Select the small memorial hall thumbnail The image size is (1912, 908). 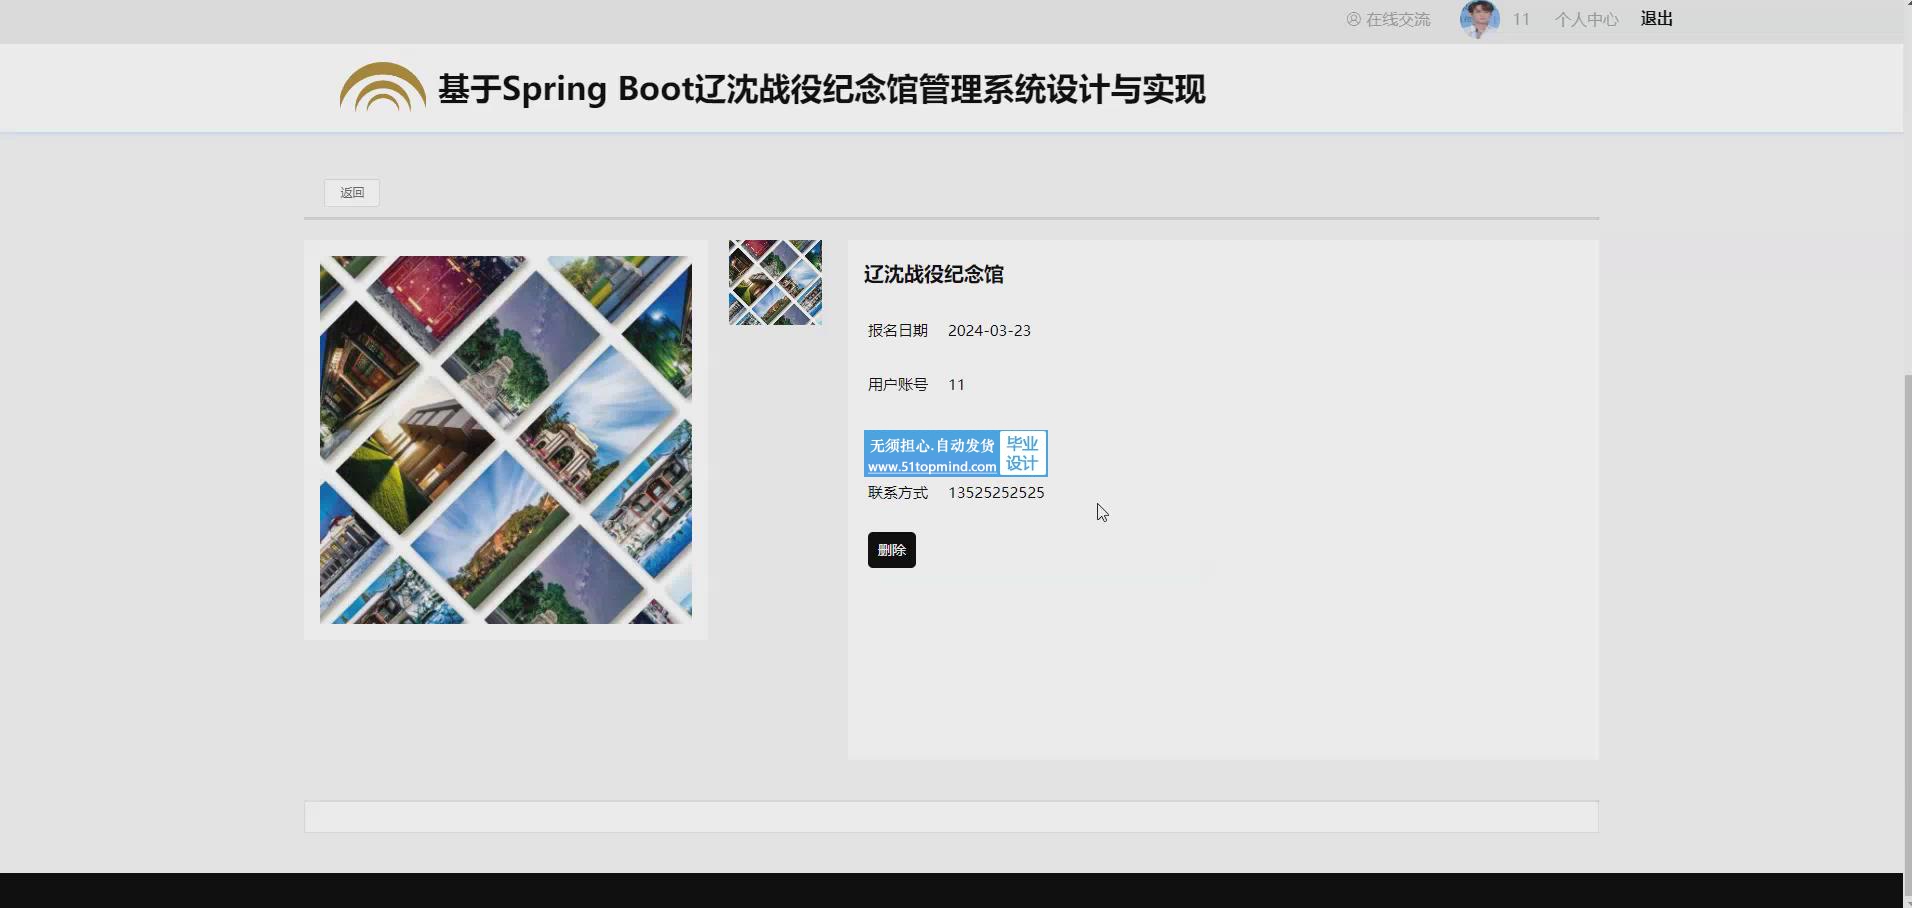[x=775, y=282]
